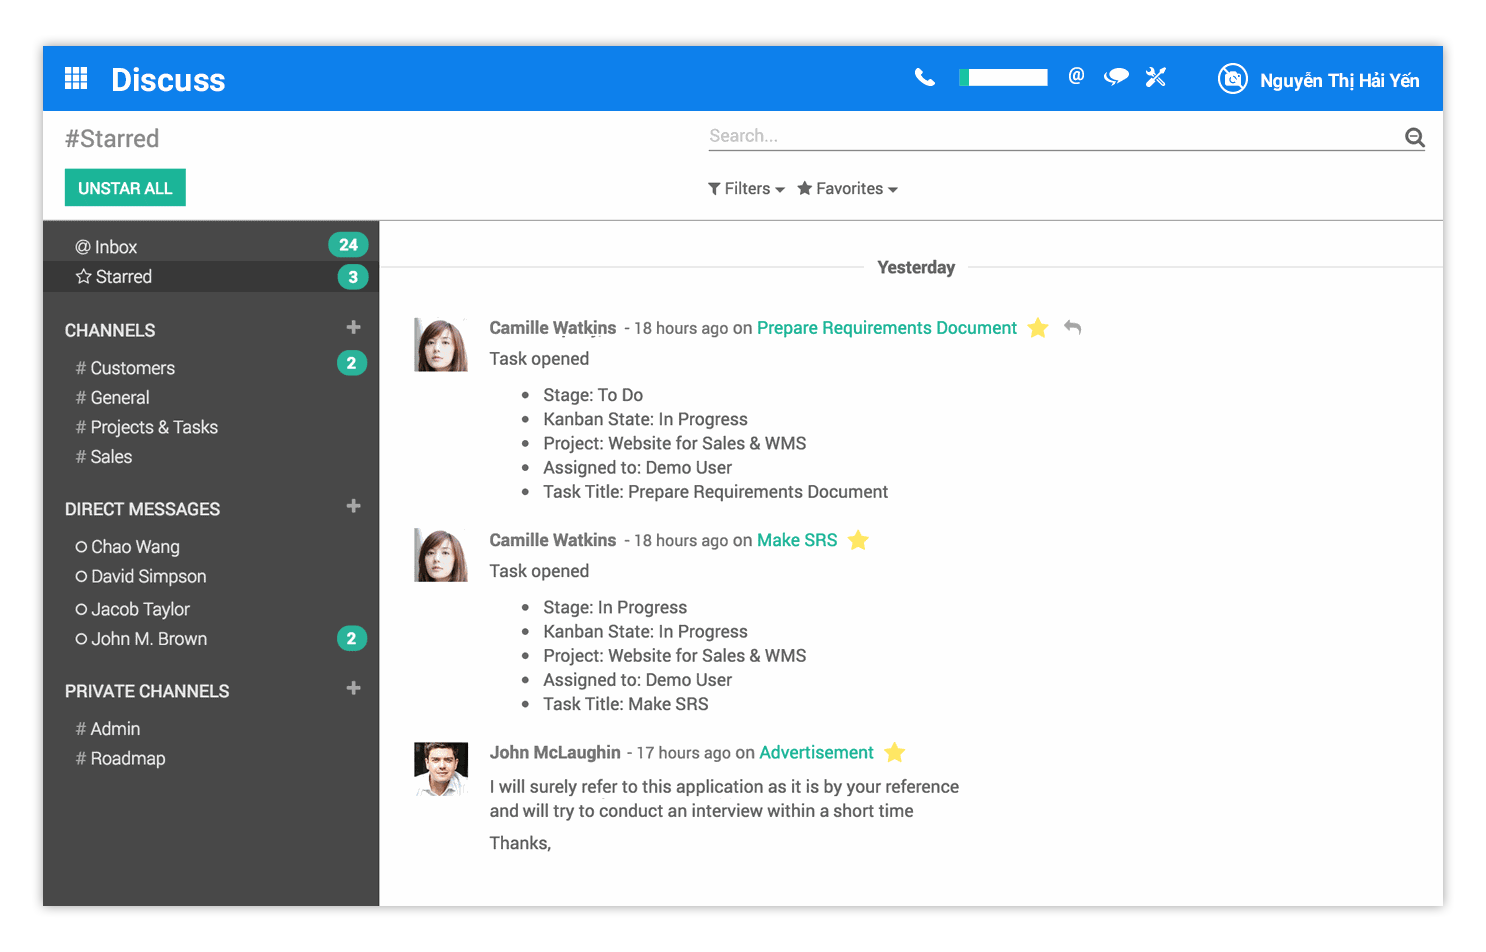Open mentions via the @ icon
Screen dimensions: 1486x952
pos(1076,76)
